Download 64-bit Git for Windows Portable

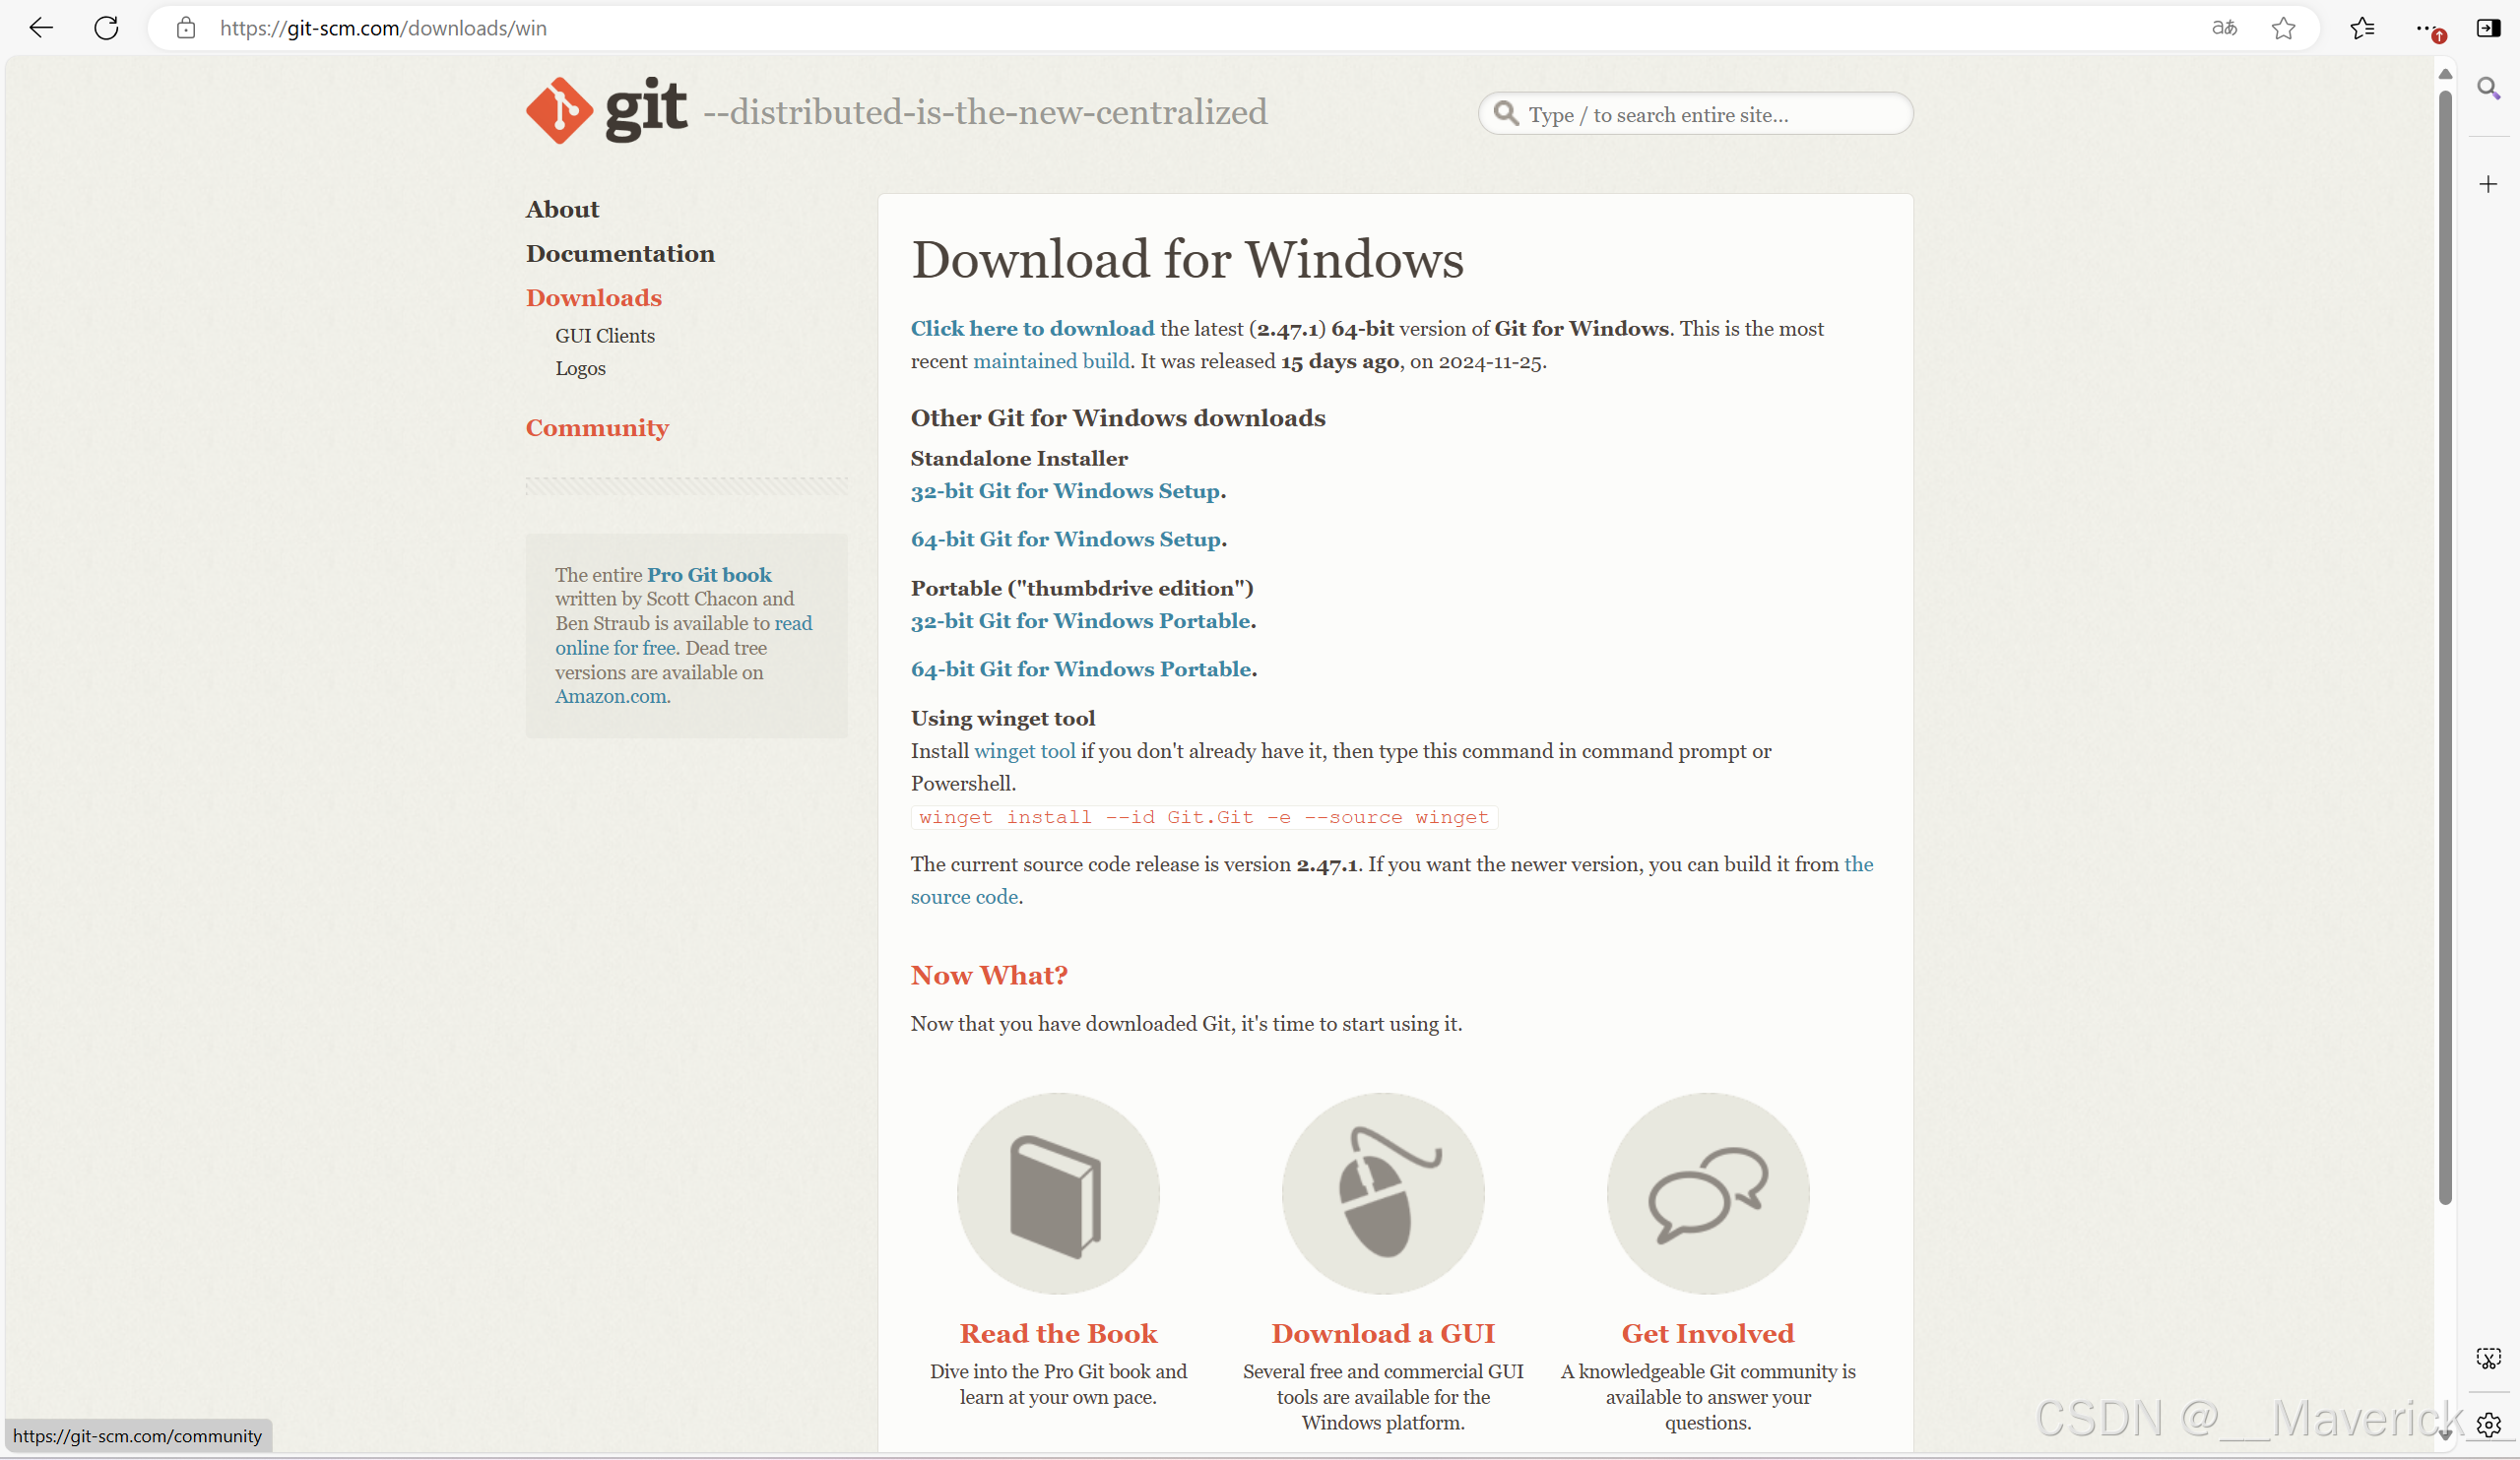tap(1081, 669)
